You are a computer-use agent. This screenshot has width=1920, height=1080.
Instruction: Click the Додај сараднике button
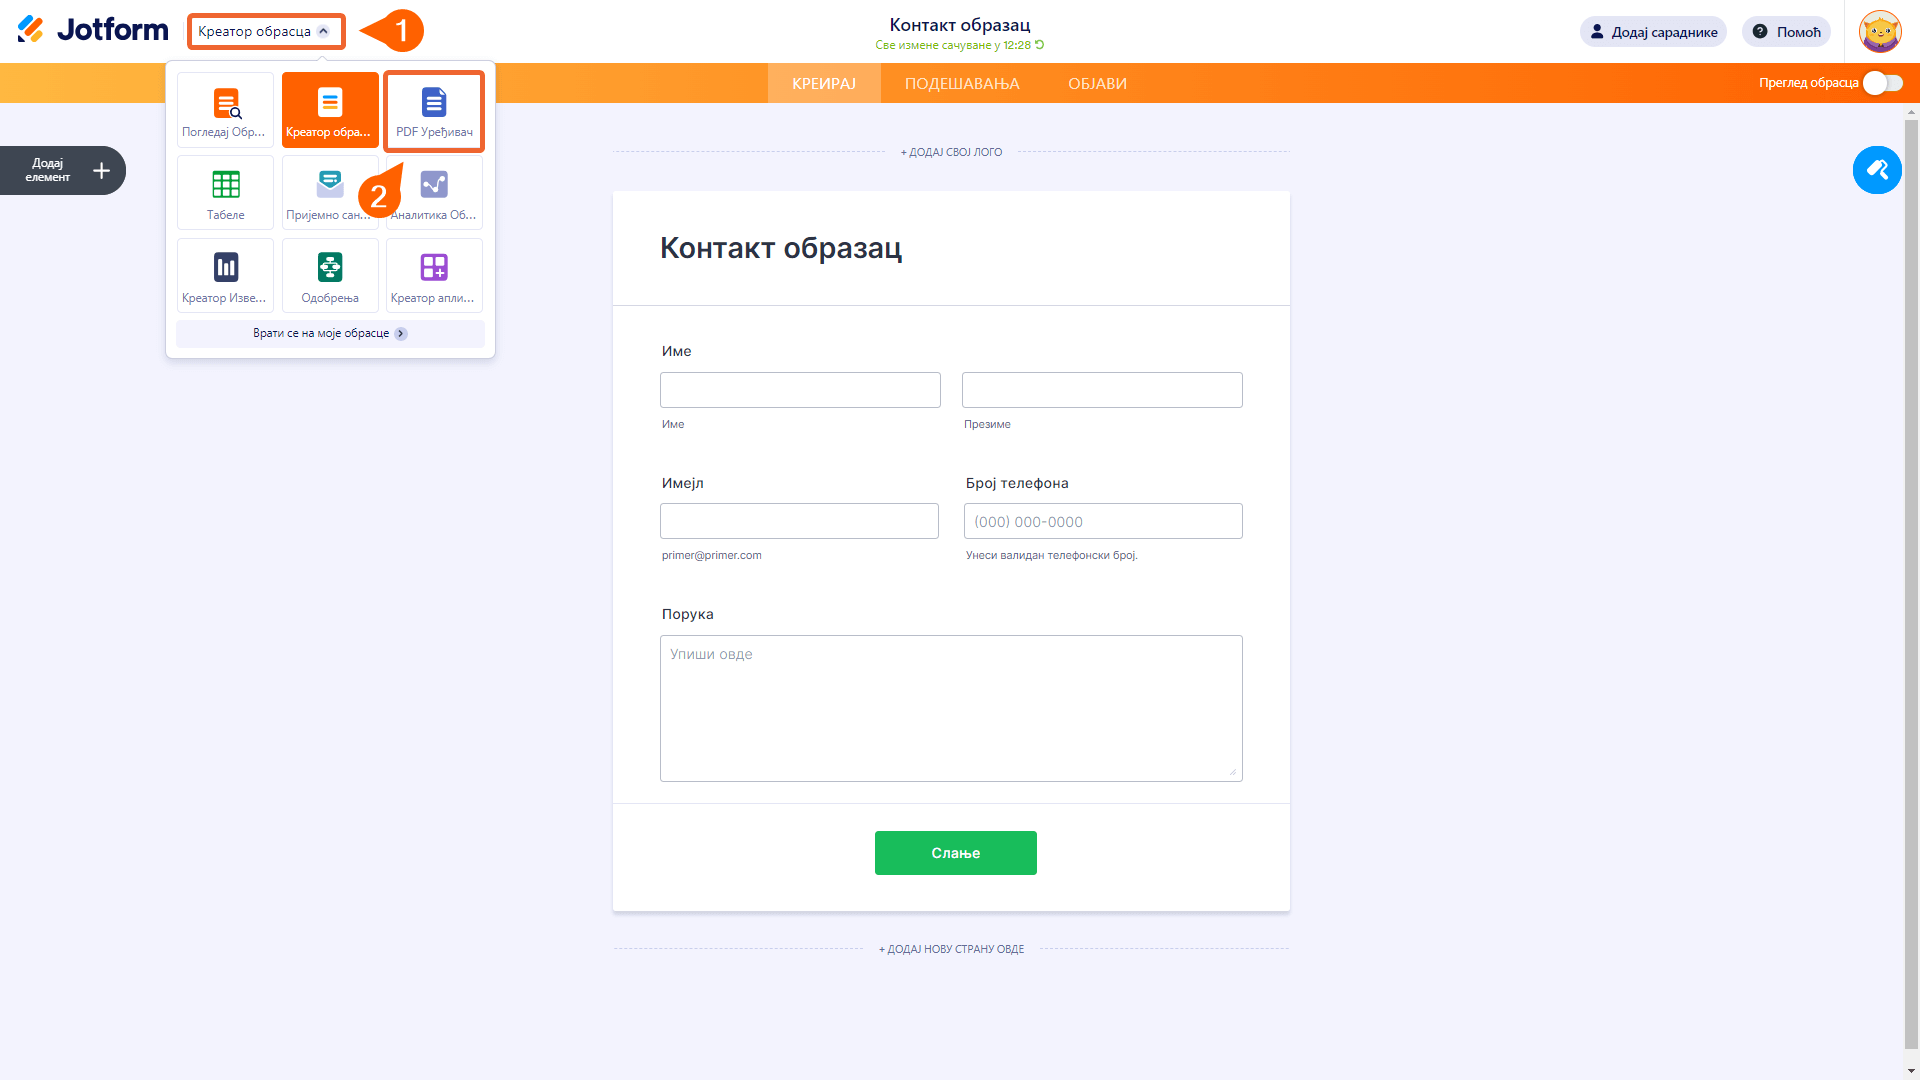[1653, 32]
